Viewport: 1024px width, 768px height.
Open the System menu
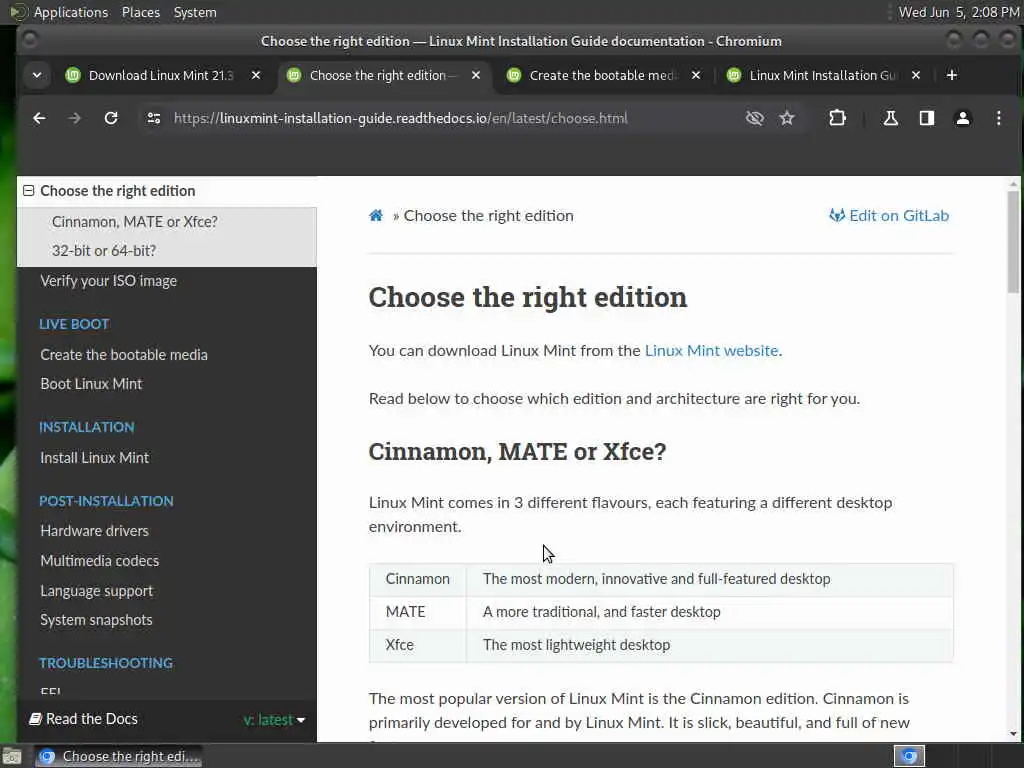tap(195, 12)
